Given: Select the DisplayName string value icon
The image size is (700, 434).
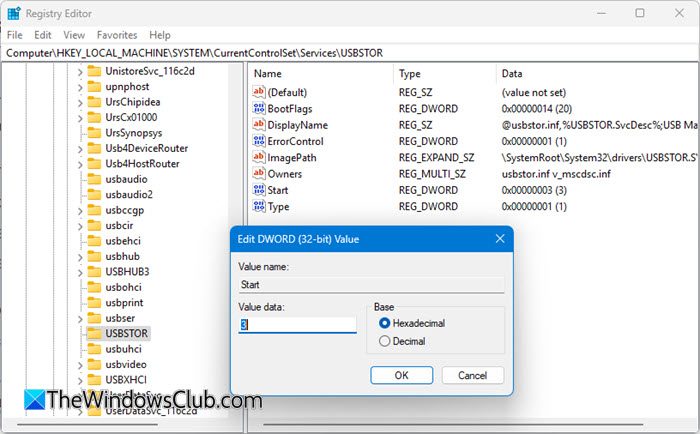Looking at the screenshot, I should pos(258,125).
